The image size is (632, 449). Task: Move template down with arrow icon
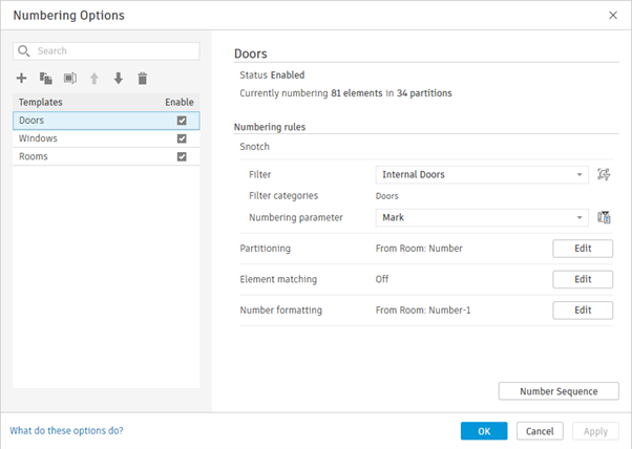(118, 78)
